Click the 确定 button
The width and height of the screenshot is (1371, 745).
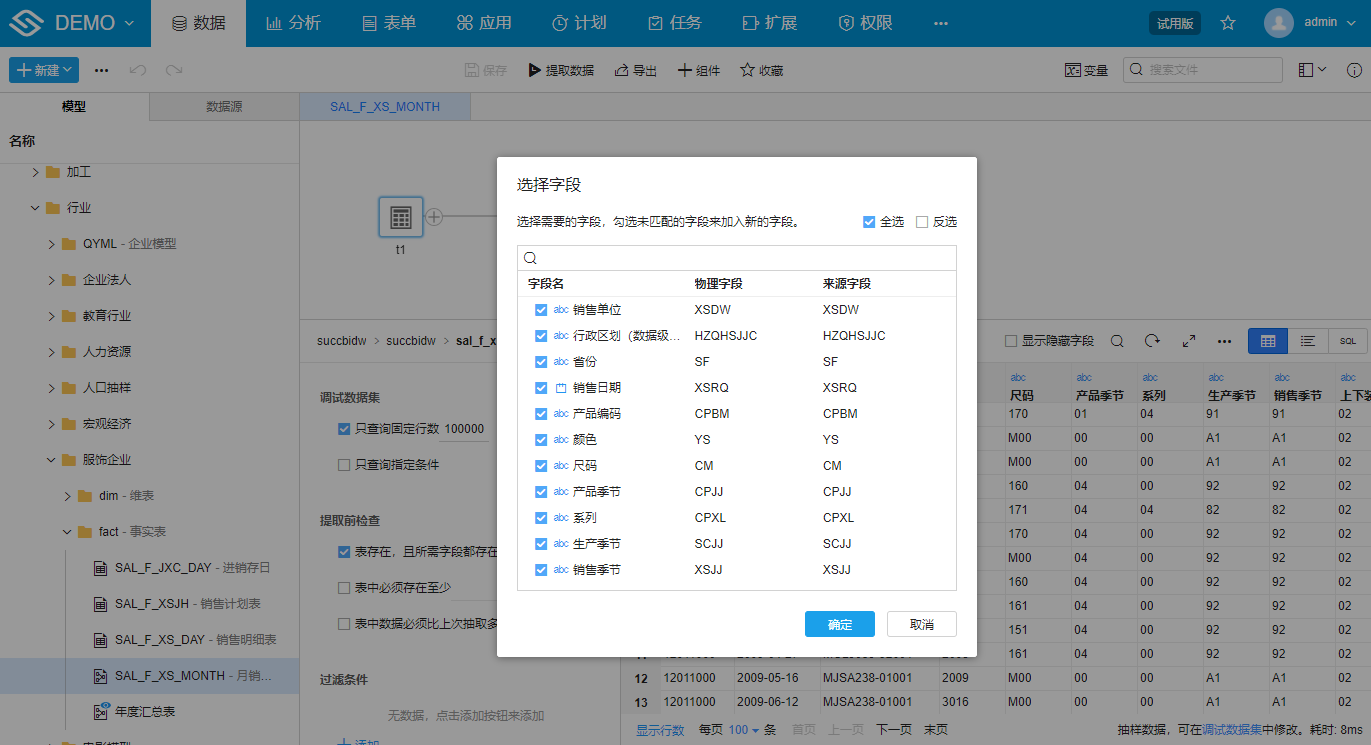pos(839,624)
